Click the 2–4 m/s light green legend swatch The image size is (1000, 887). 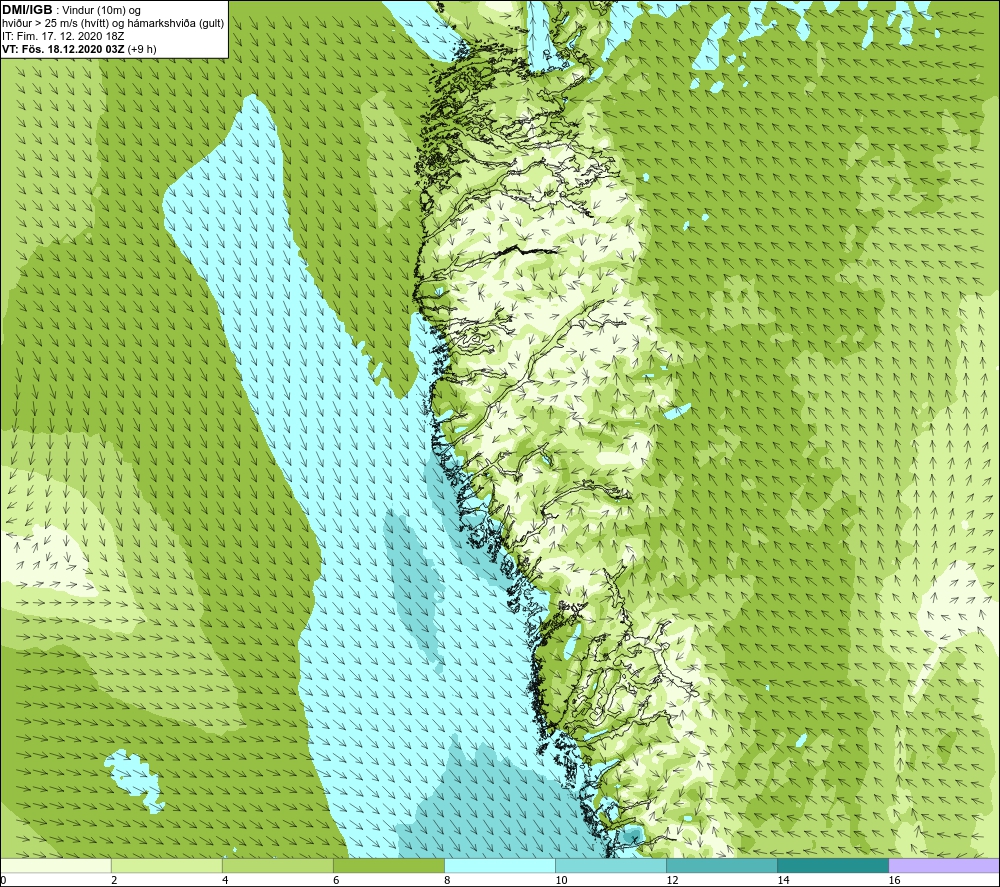point(167,866)
